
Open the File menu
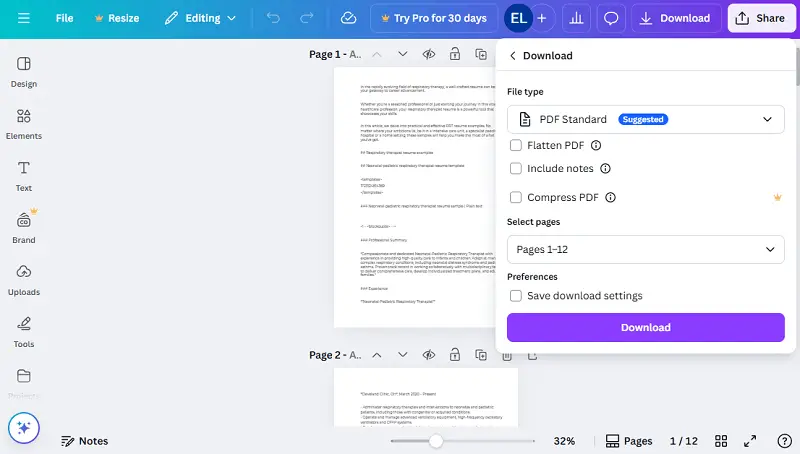pos(64,18)
